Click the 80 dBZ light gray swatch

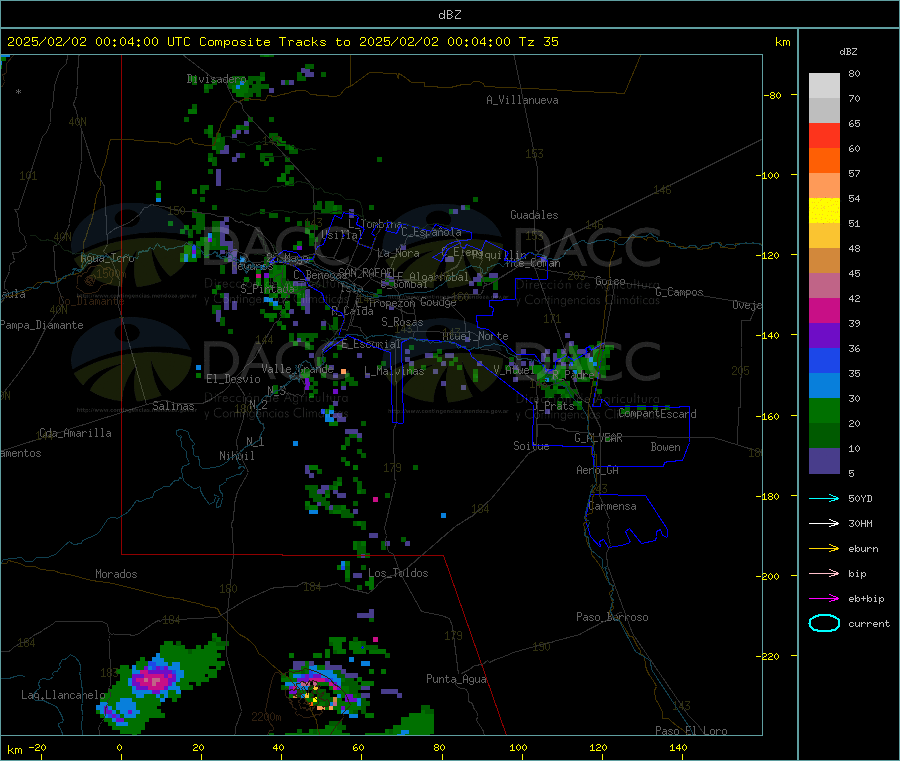(x=824, y=86)
